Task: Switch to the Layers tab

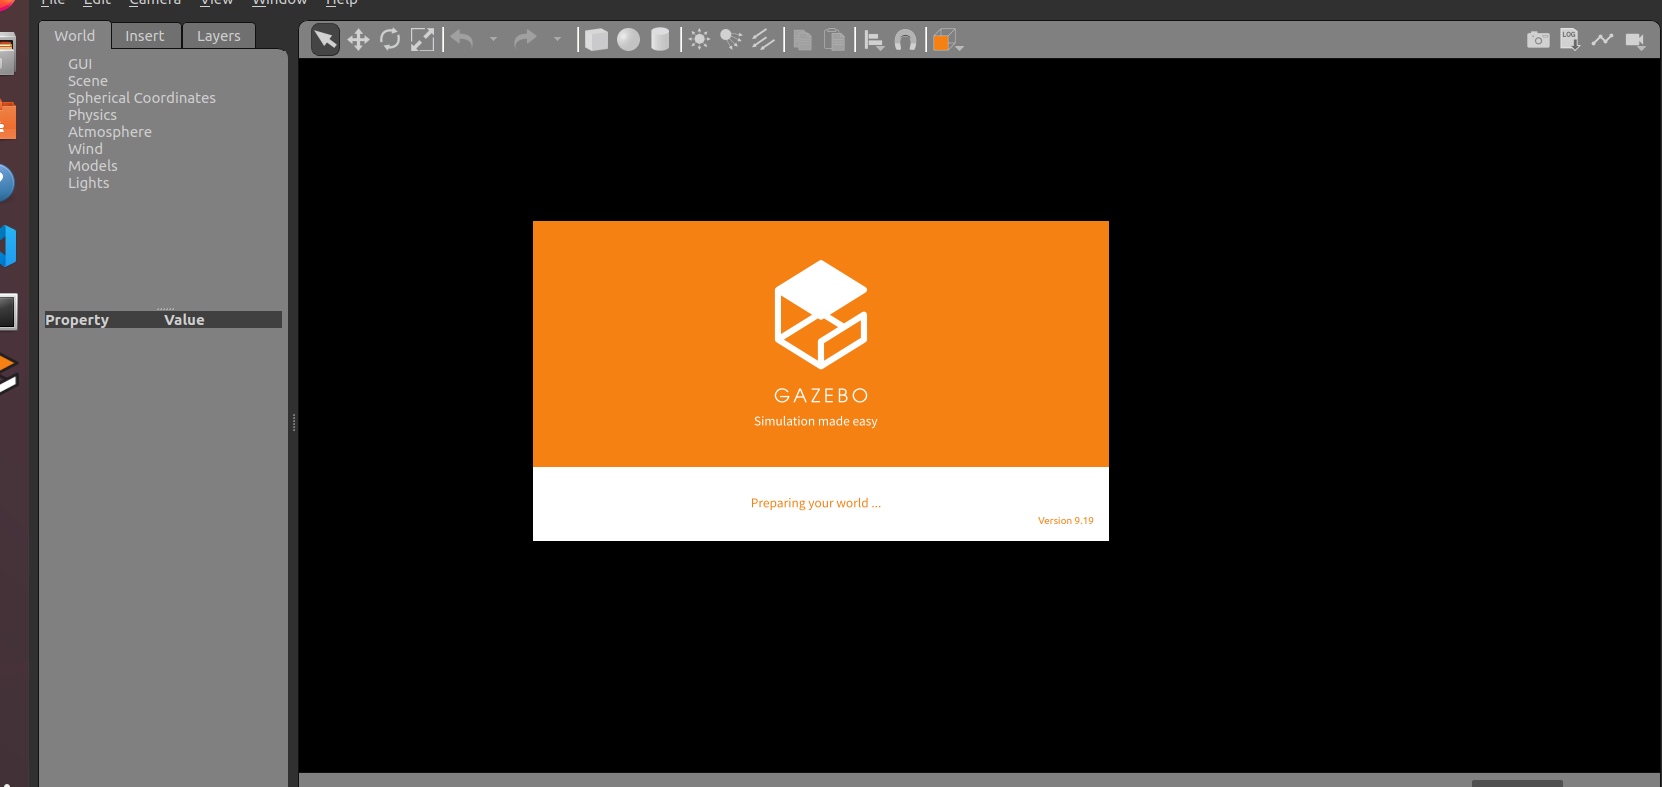Action: point(219,36)
